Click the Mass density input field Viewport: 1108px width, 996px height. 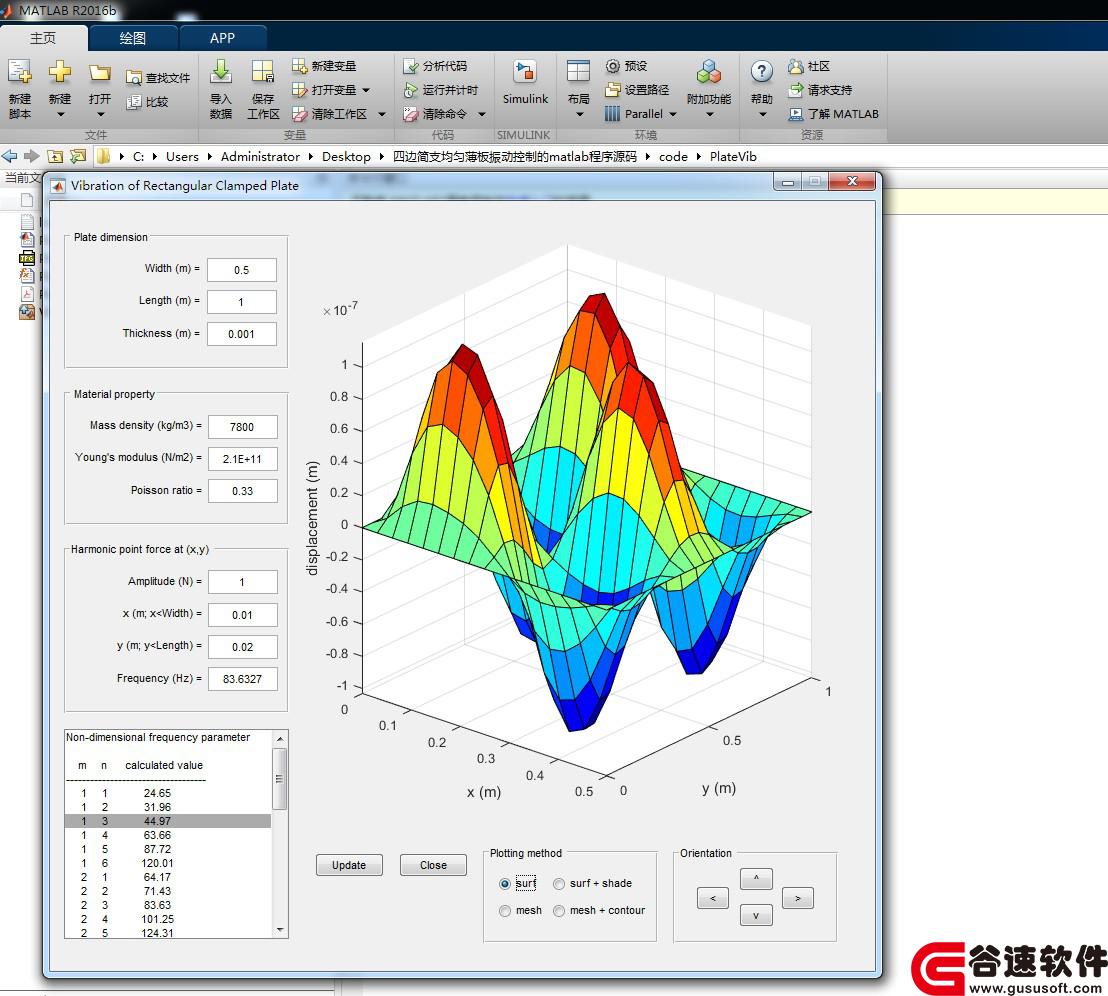pos(242,427)
